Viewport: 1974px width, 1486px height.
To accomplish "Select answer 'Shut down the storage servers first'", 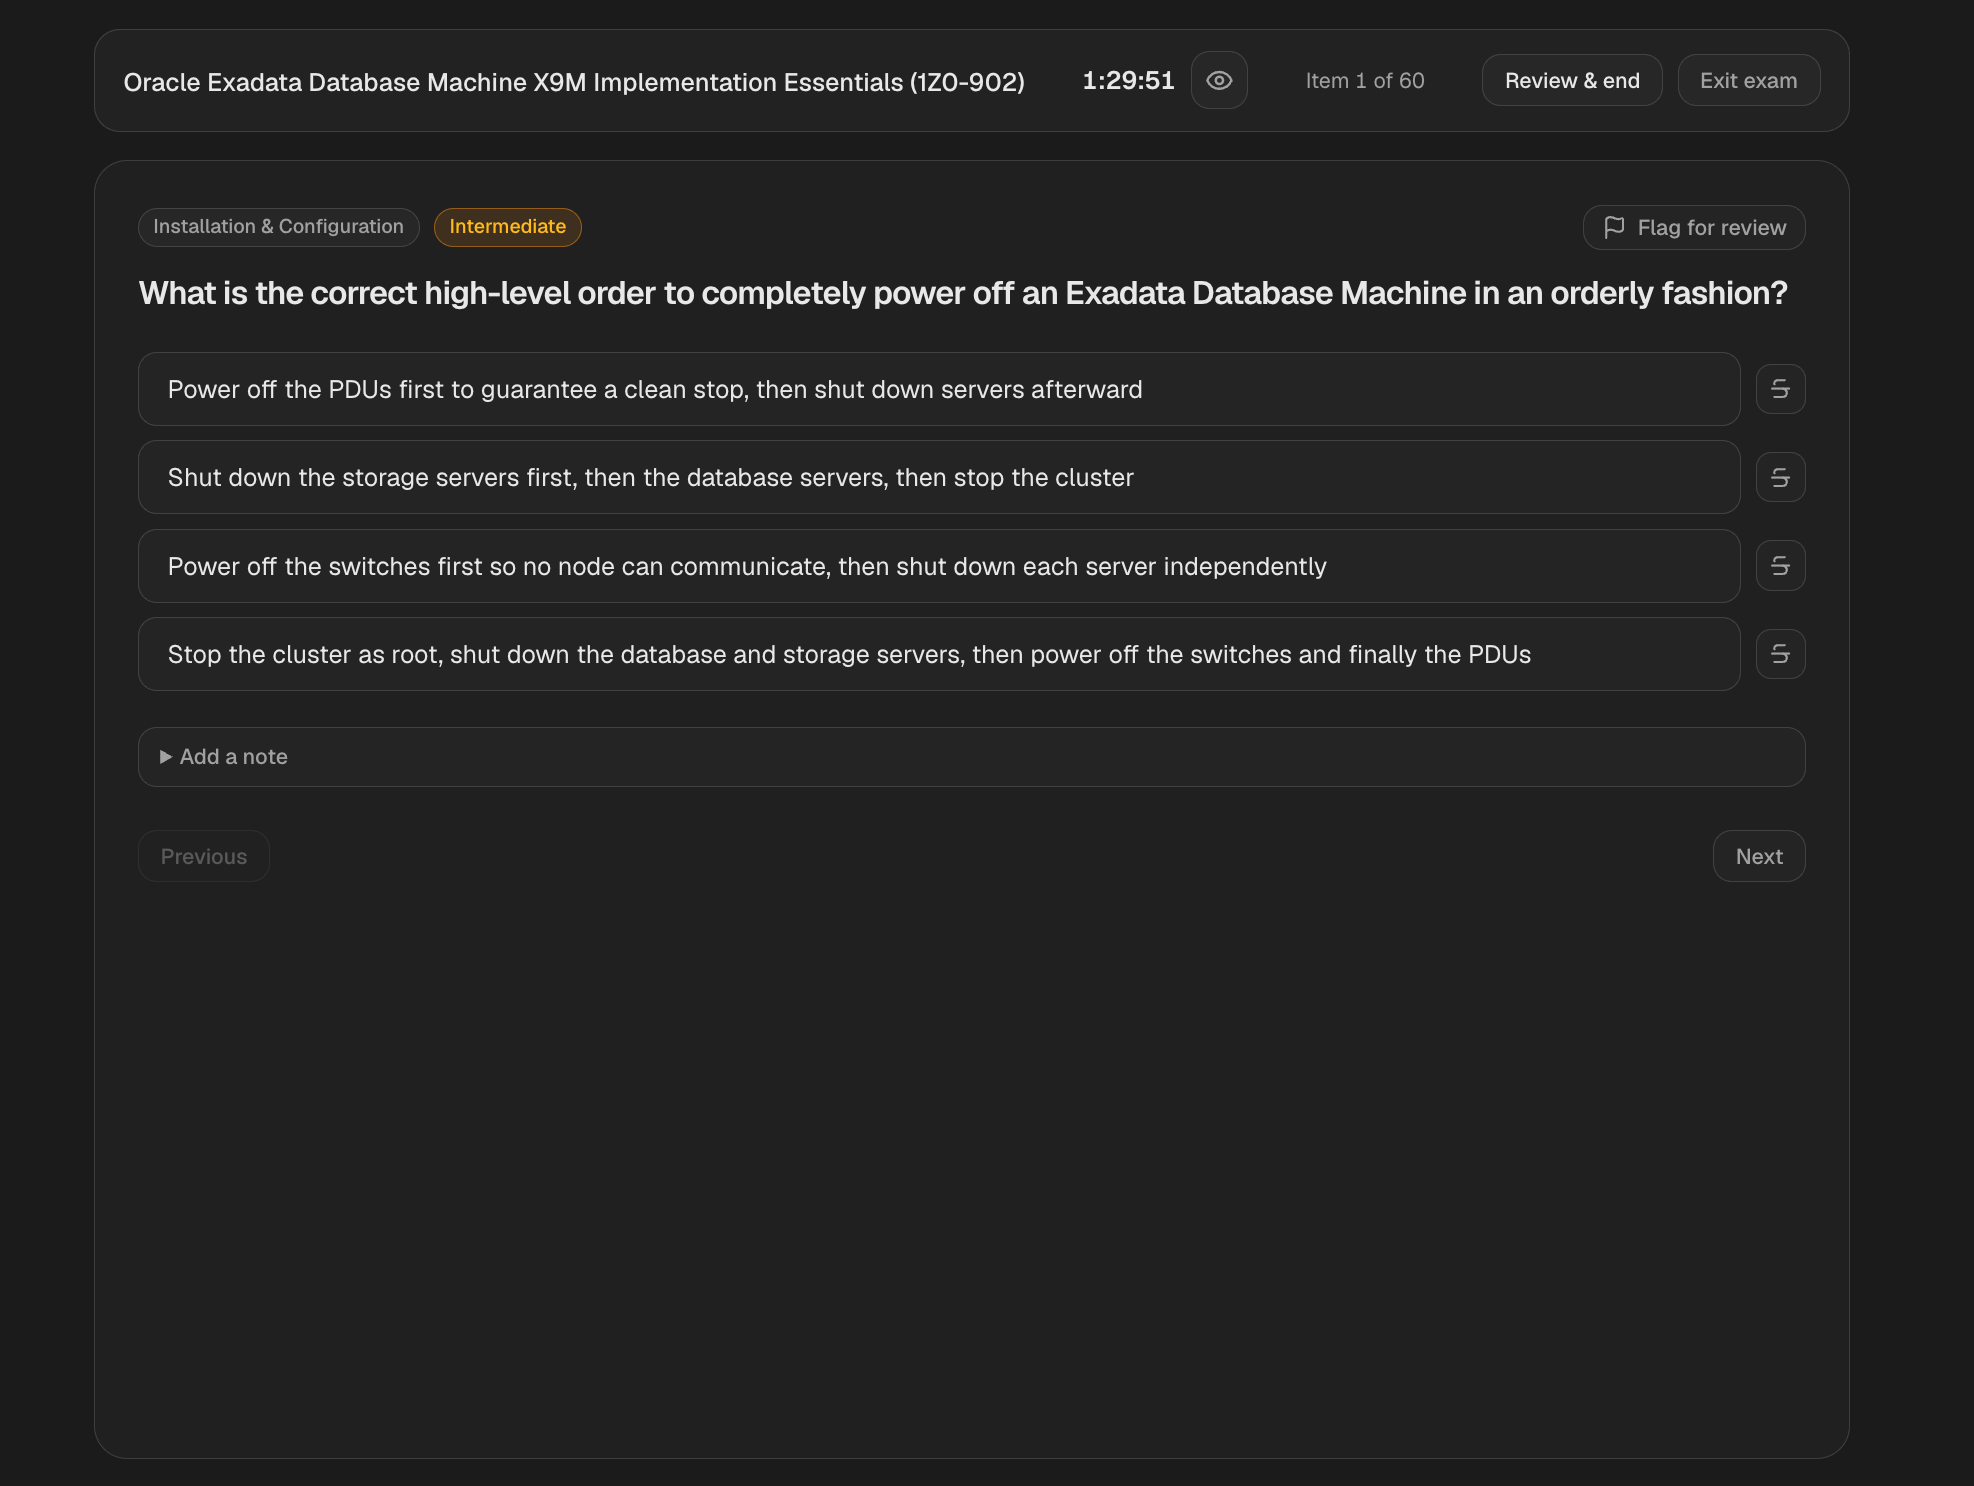I will point(939,477).
